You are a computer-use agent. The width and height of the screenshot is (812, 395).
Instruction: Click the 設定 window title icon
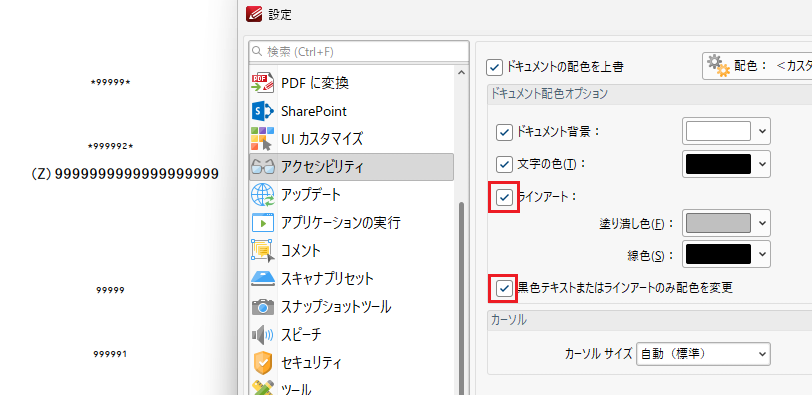(254, 15)
